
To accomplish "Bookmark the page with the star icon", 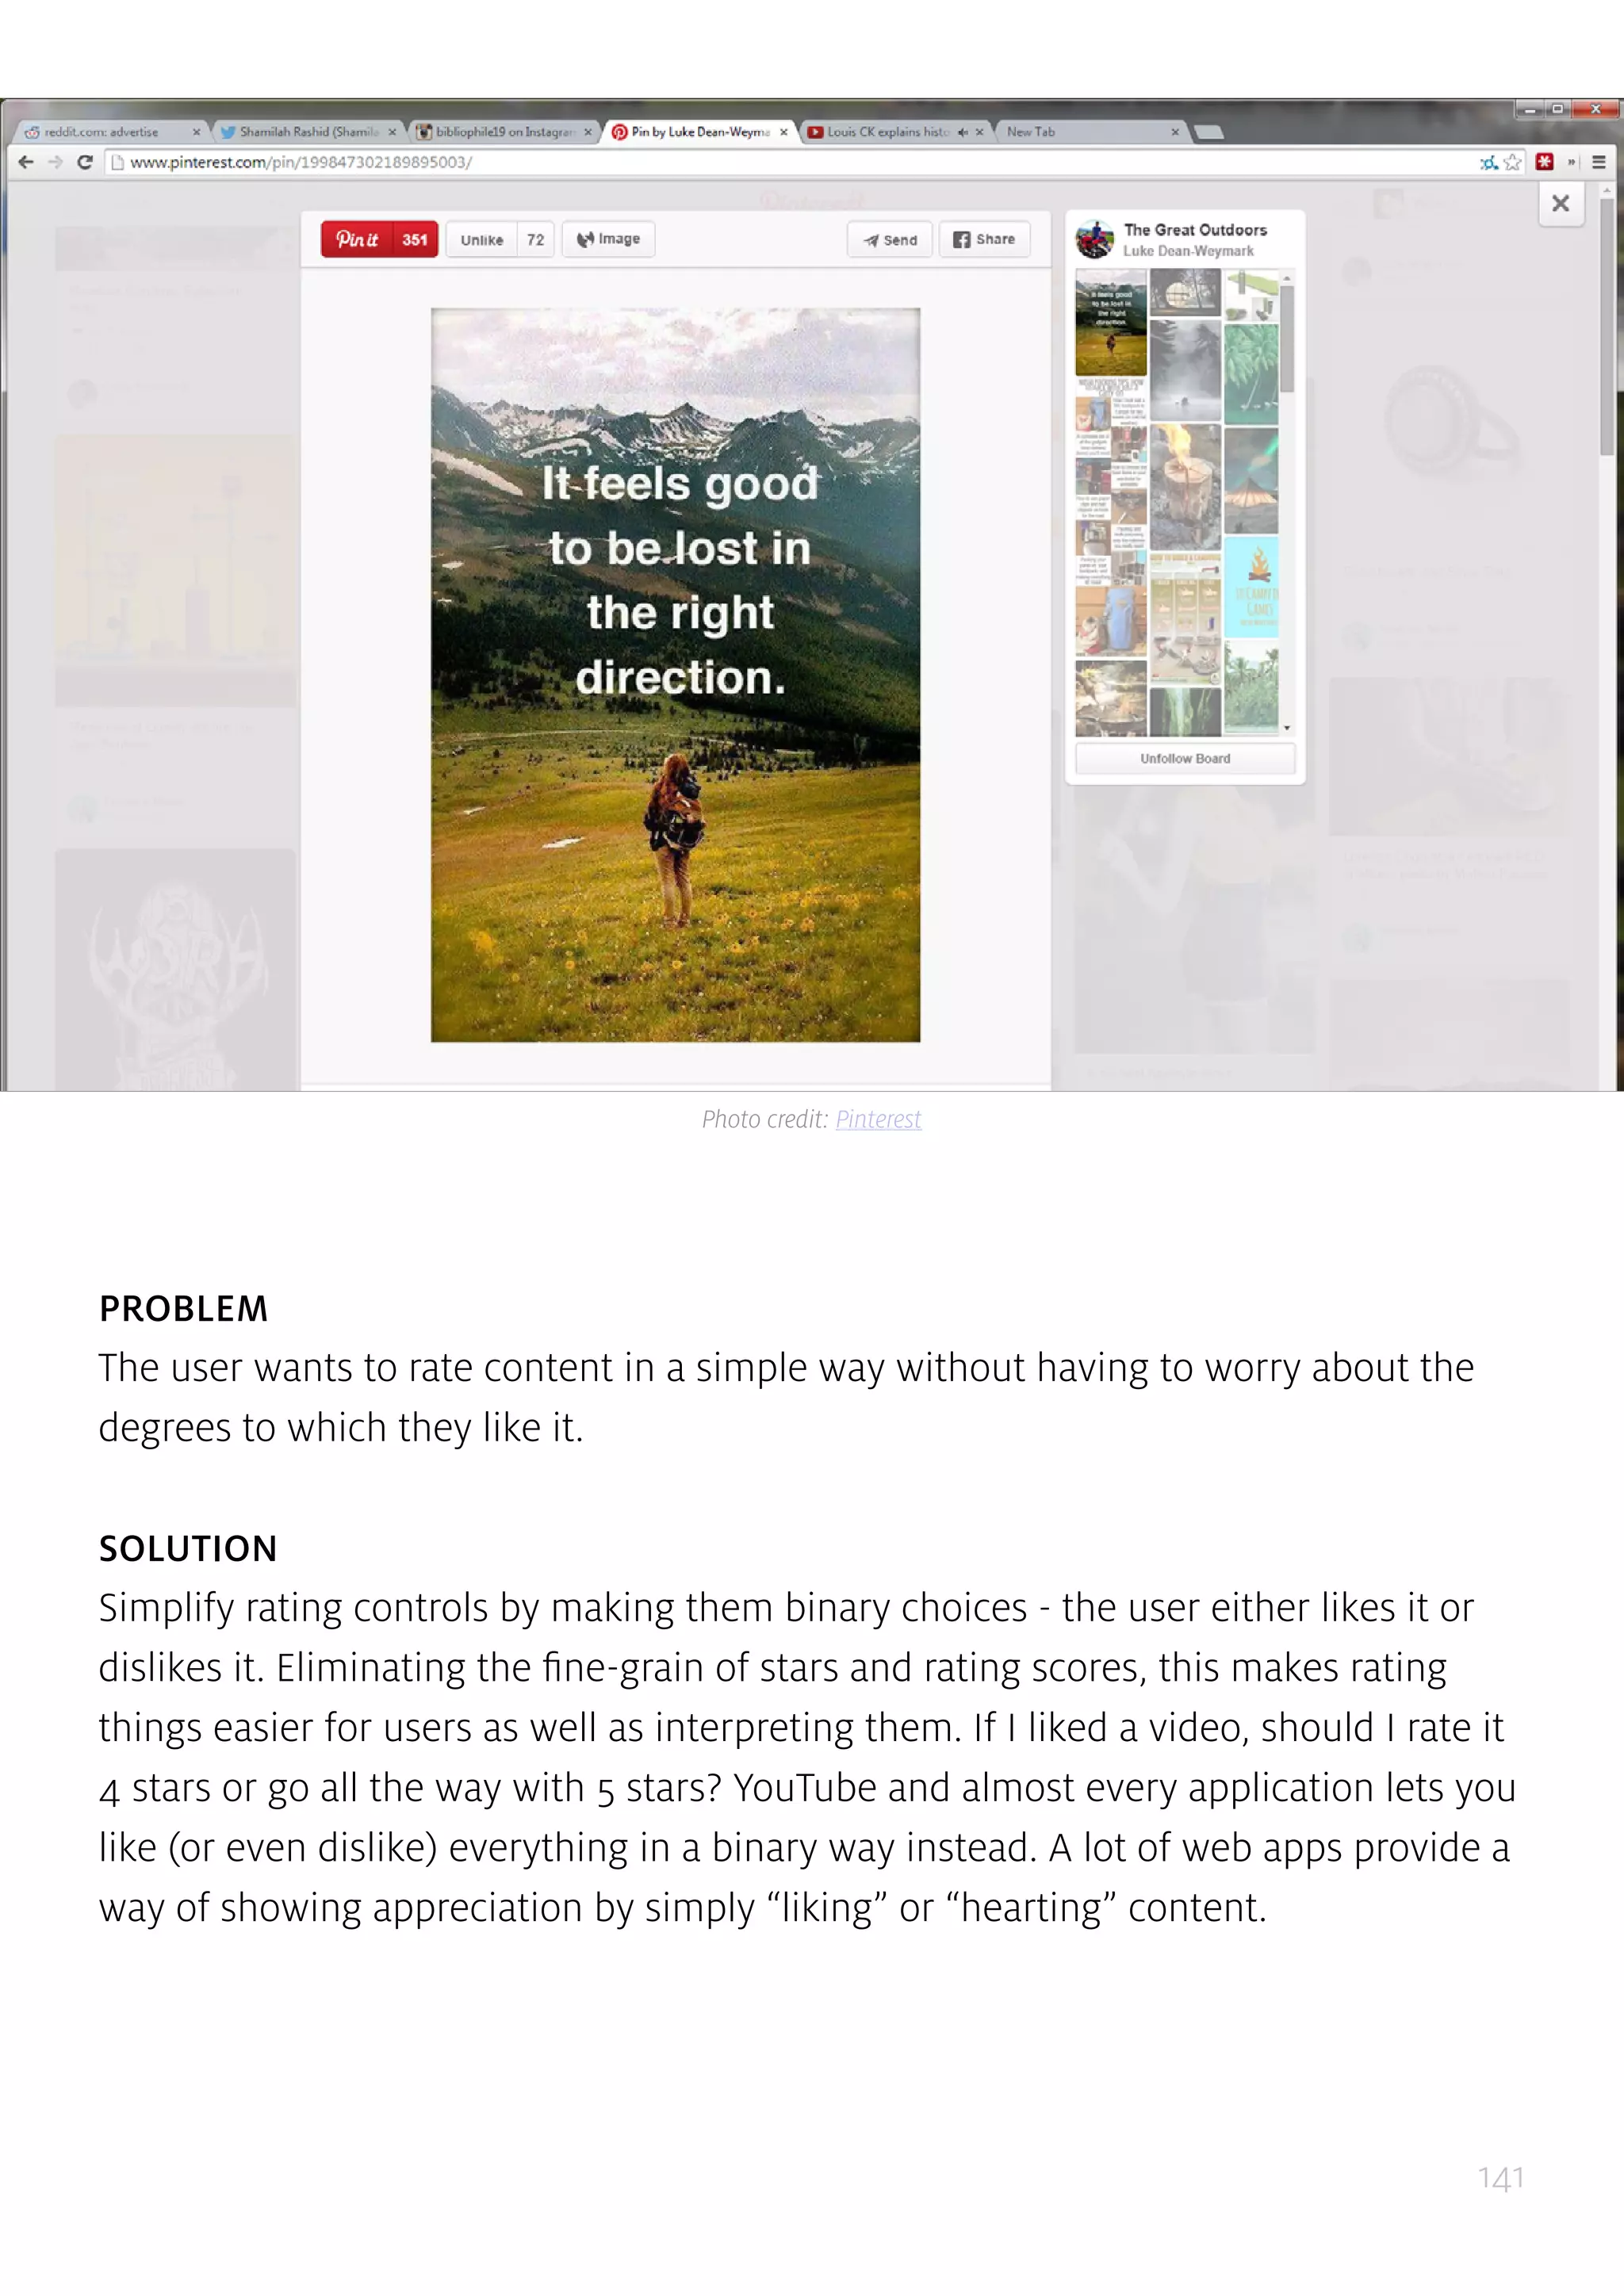I will [x=1513, y=162].
